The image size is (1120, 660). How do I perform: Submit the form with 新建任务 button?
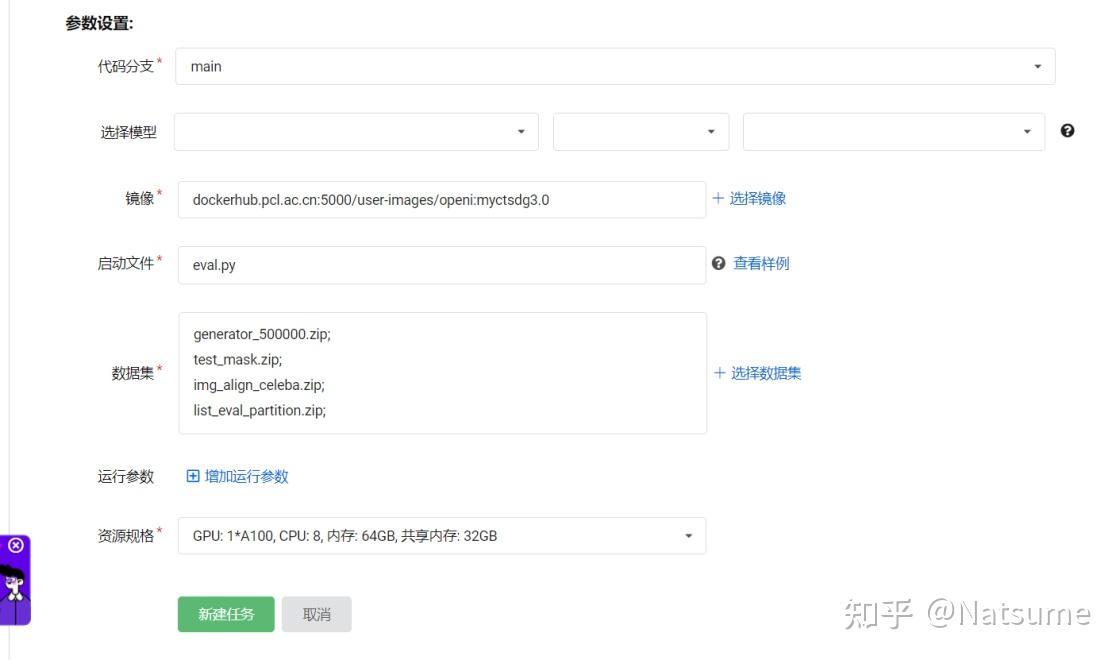225,614
